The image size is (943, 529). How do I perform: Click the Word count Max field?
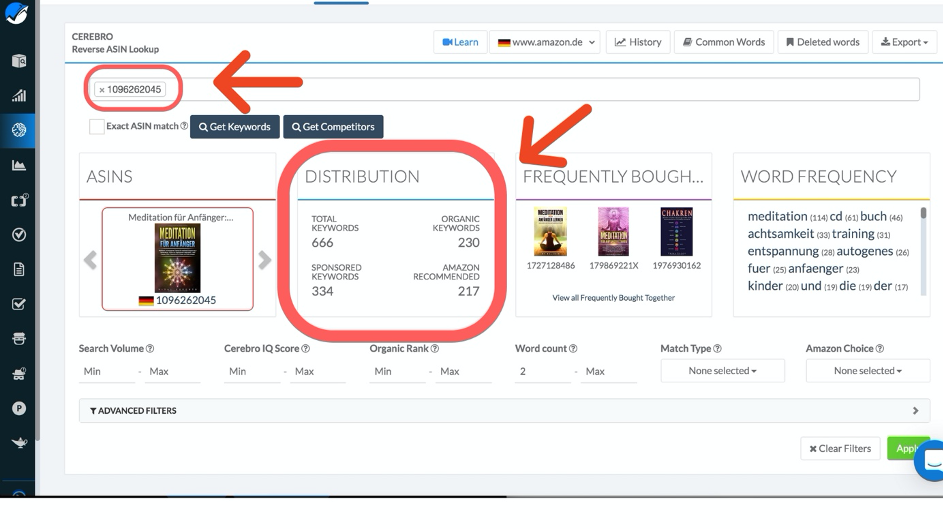tap(609, 372)
